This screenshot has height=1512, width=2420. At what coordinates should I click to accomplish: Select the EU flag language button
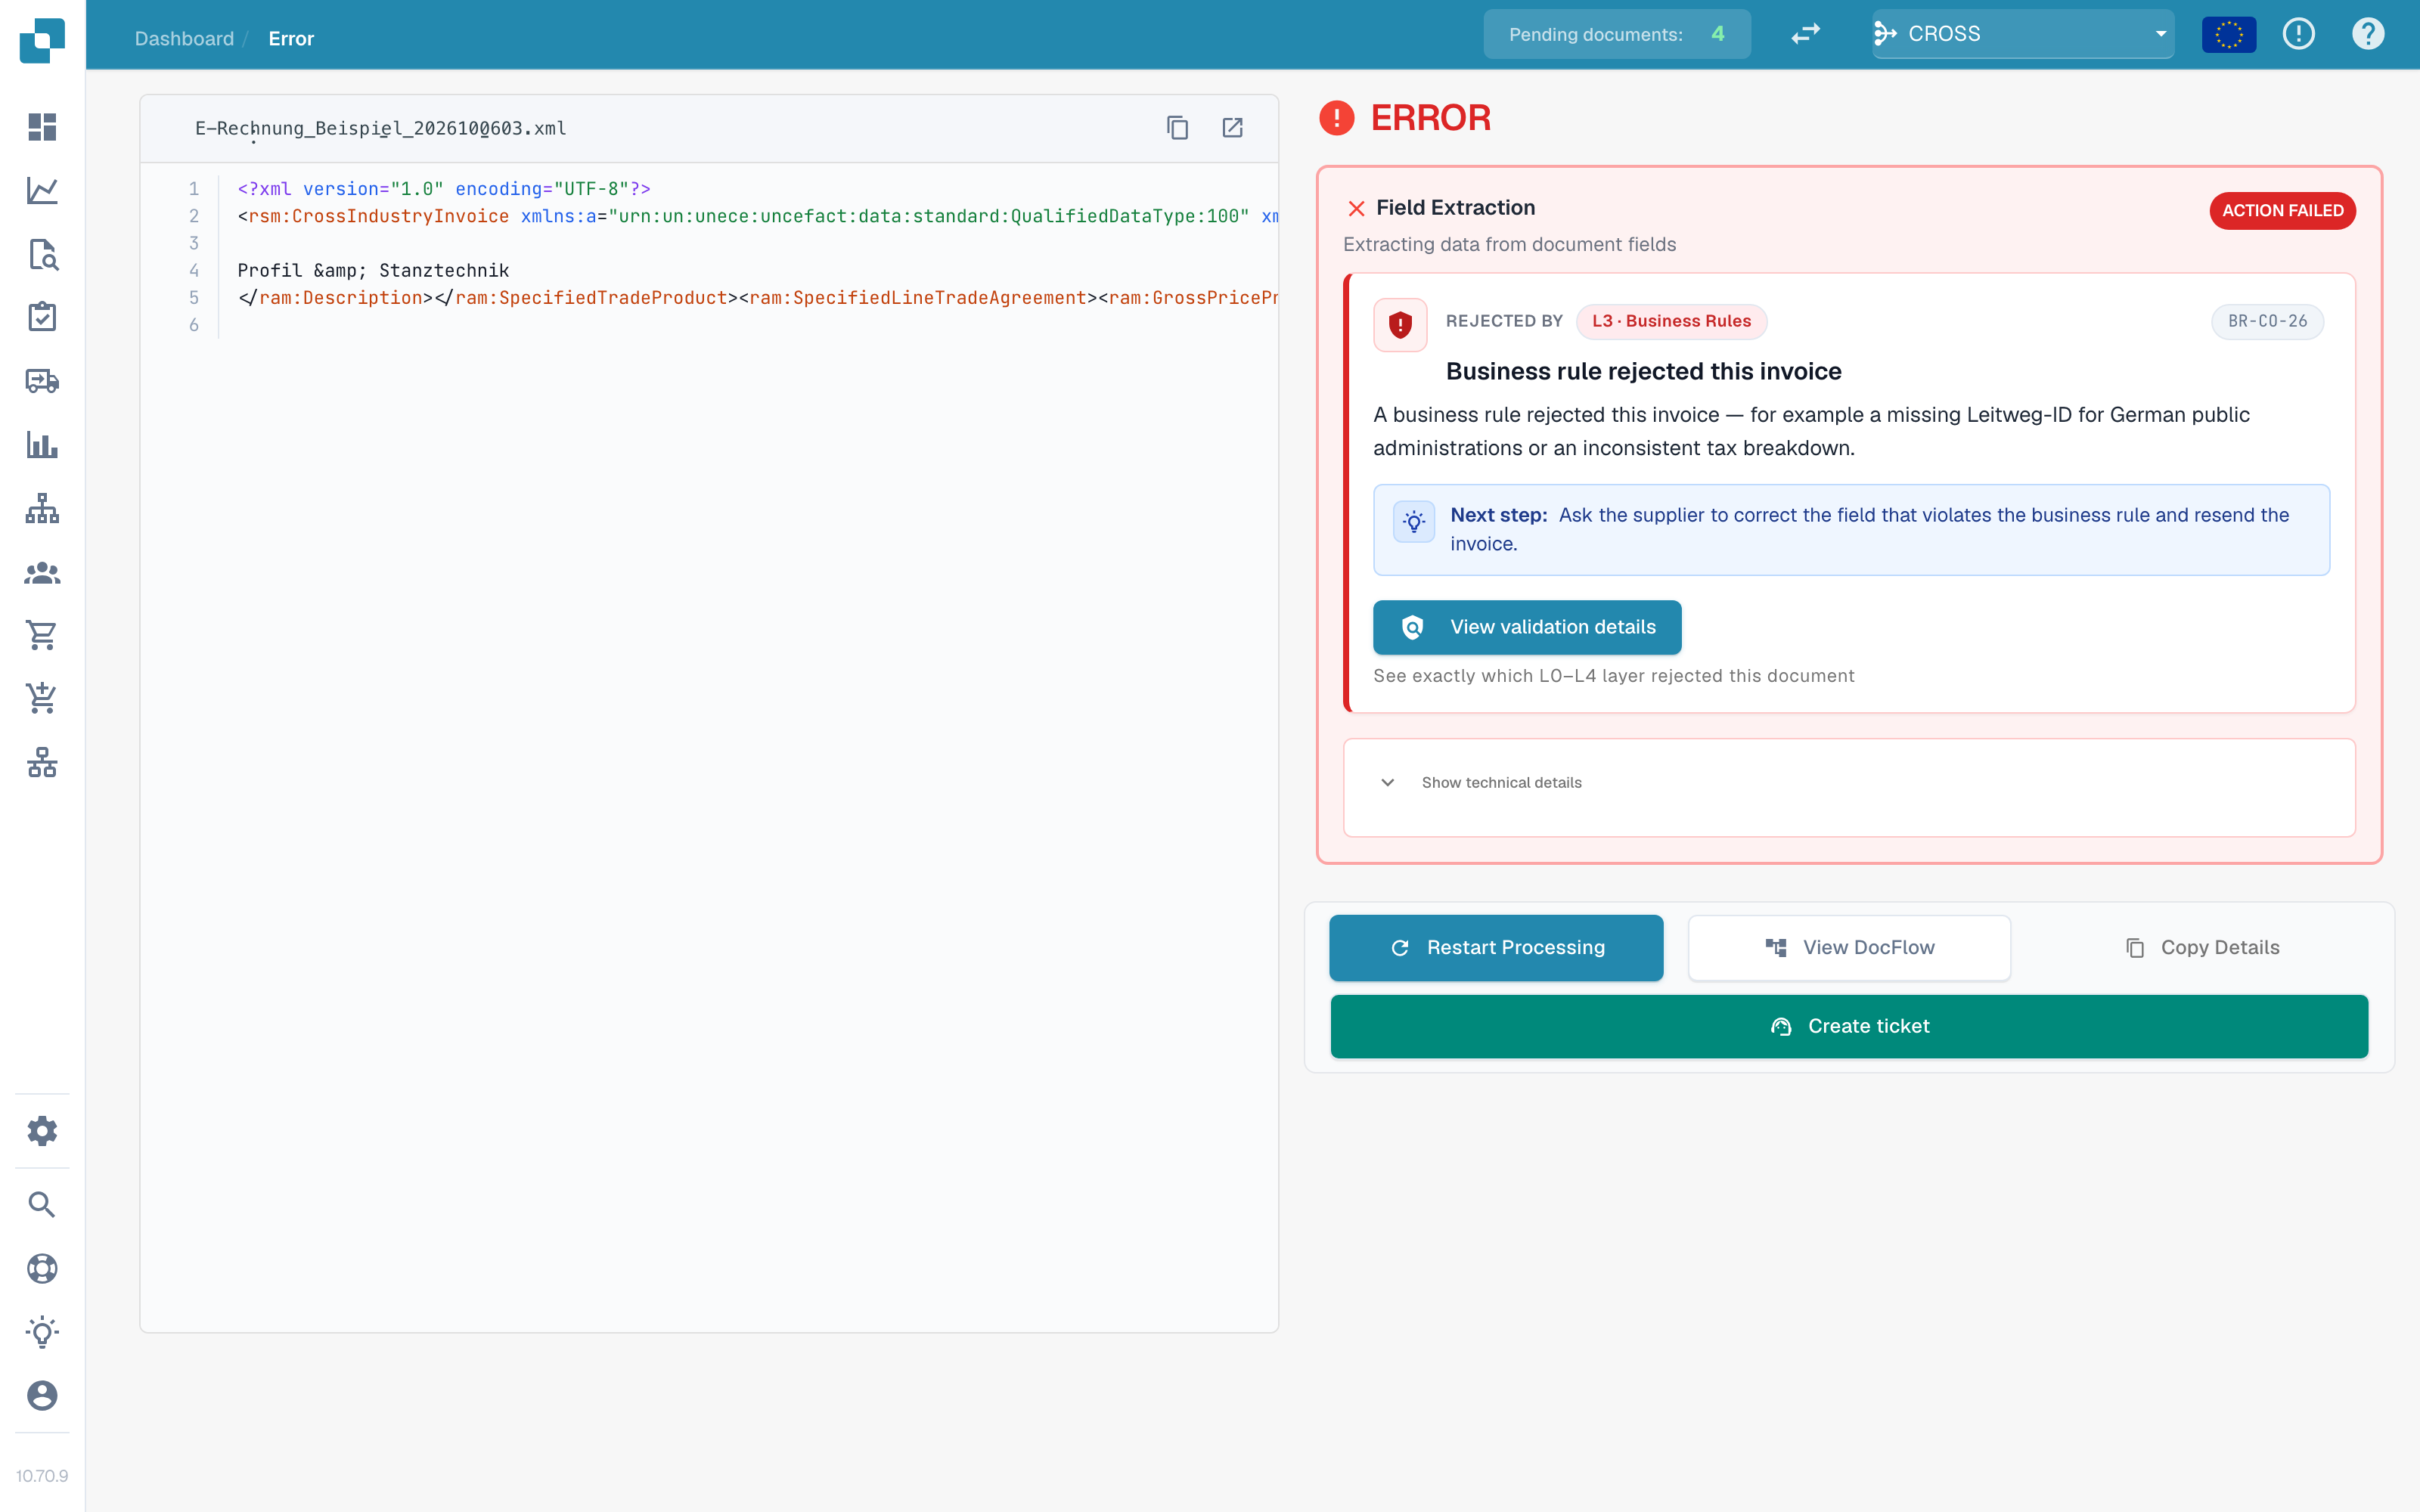[x=2229, y=34]
